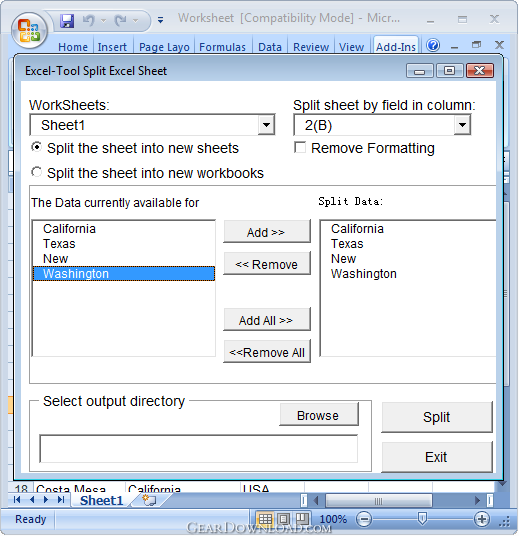Click the Sheet1 worksheet tab
Screen dimensions: 519x536
[101, 500]
